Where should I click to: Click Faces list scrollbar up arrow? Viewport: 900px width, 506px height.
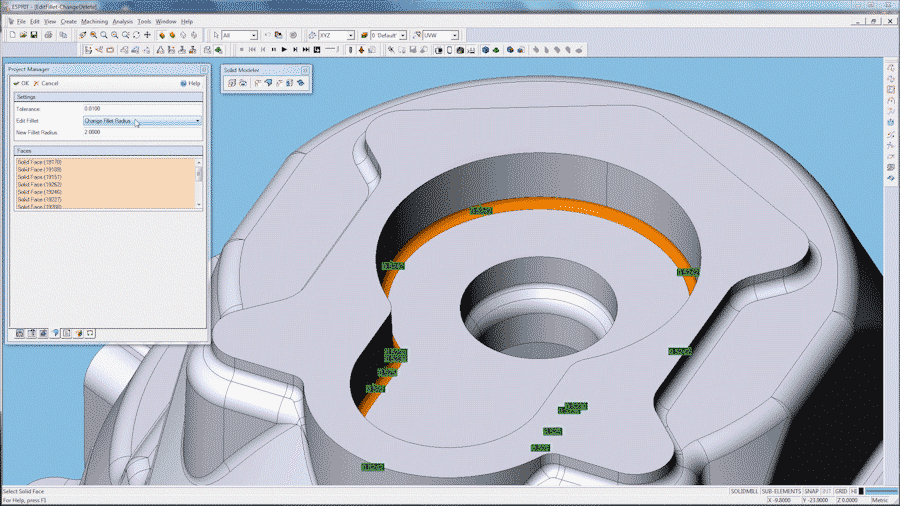[x=199, y=162]
